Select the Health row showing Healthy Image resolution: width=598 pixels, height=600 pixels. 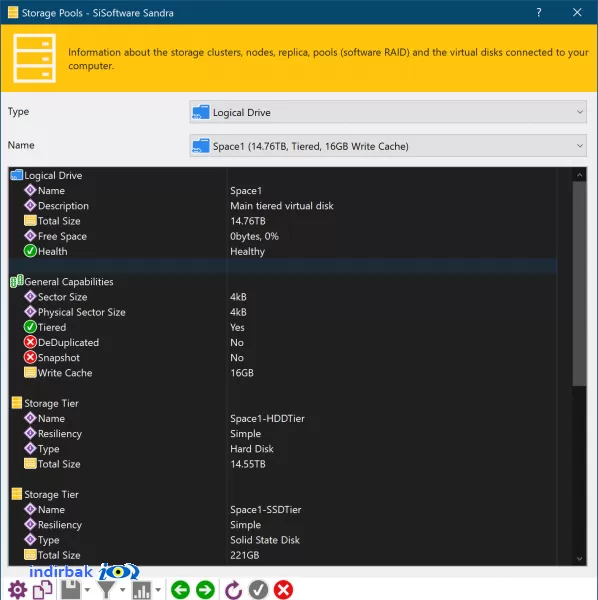click(x=283, y=251)
